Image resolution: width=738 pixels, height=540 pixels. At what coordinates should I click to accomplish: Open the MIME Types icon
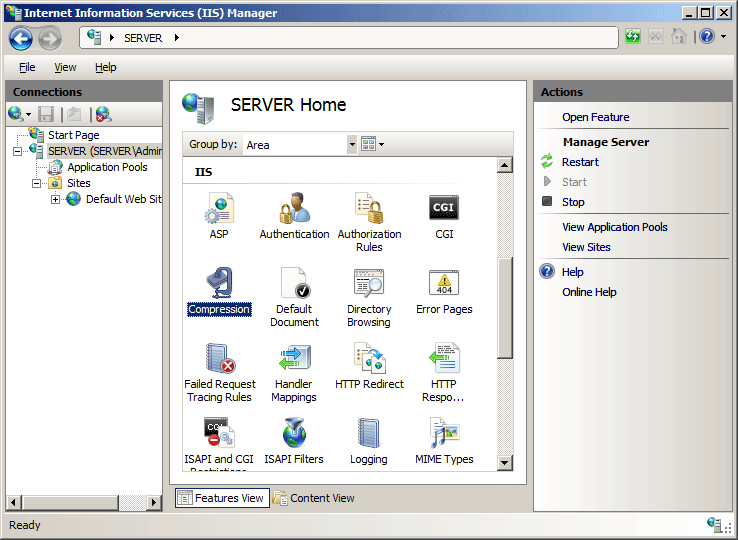444,435
